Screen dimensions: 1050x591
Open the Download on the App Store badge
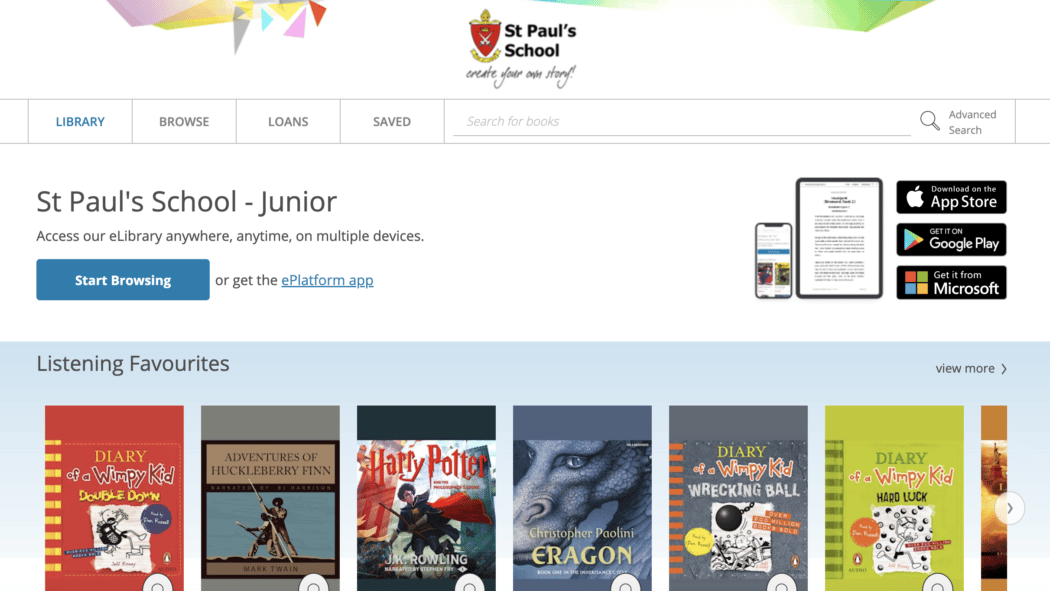tap(951, 197)
